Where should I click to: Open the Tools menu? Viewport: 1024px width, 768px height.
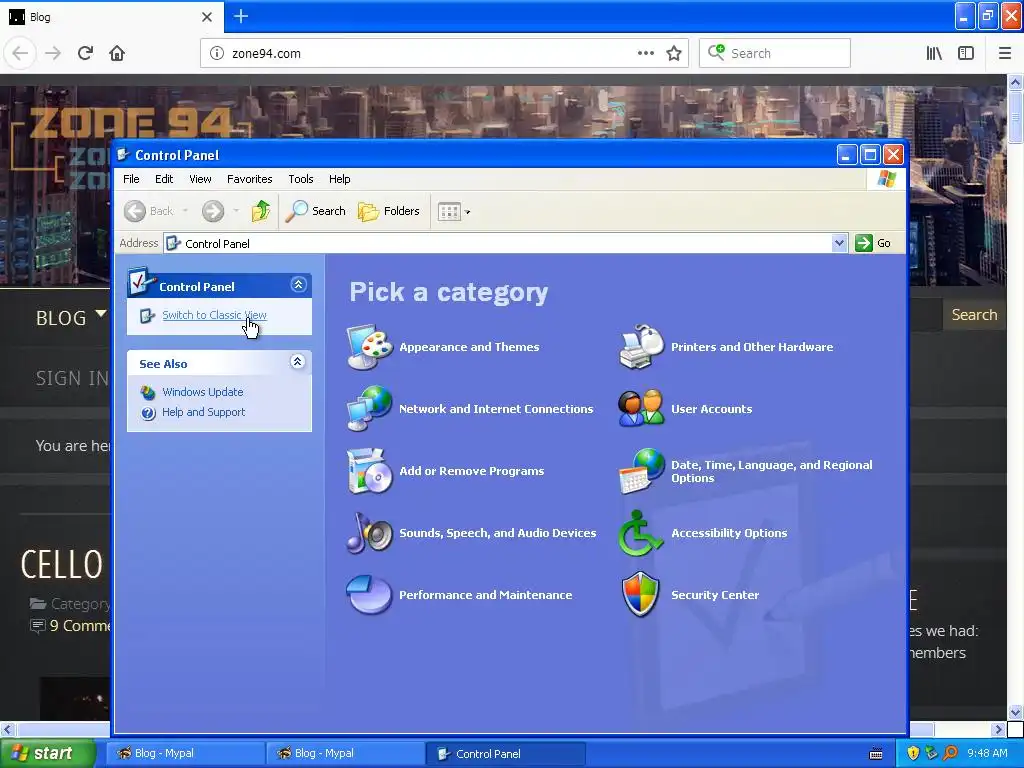(x=301, y=179)
